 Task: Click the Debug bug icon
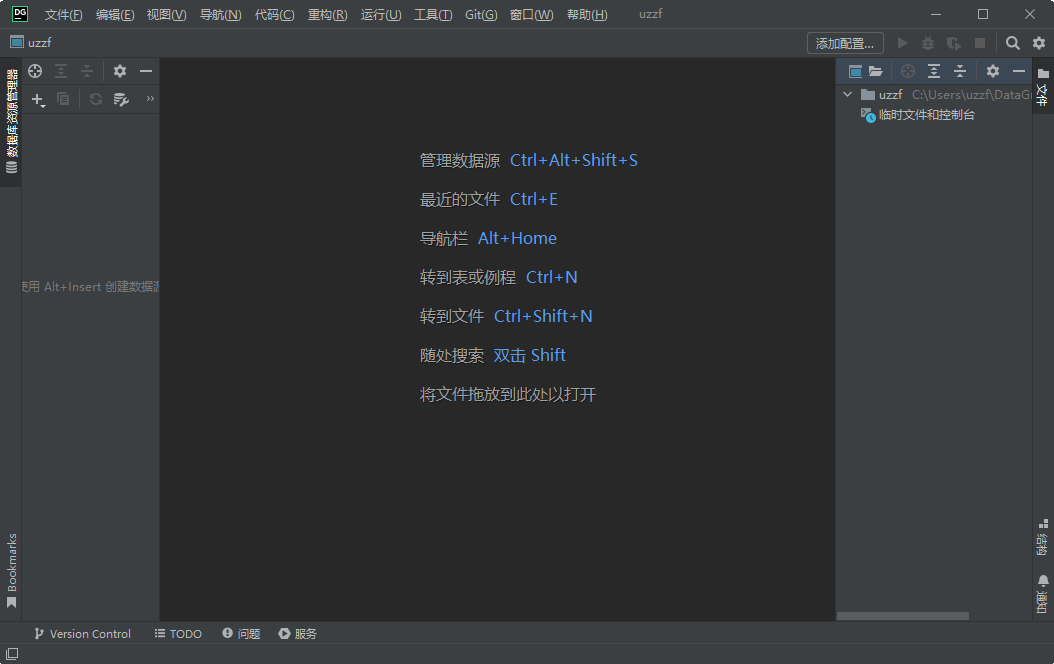928,43
